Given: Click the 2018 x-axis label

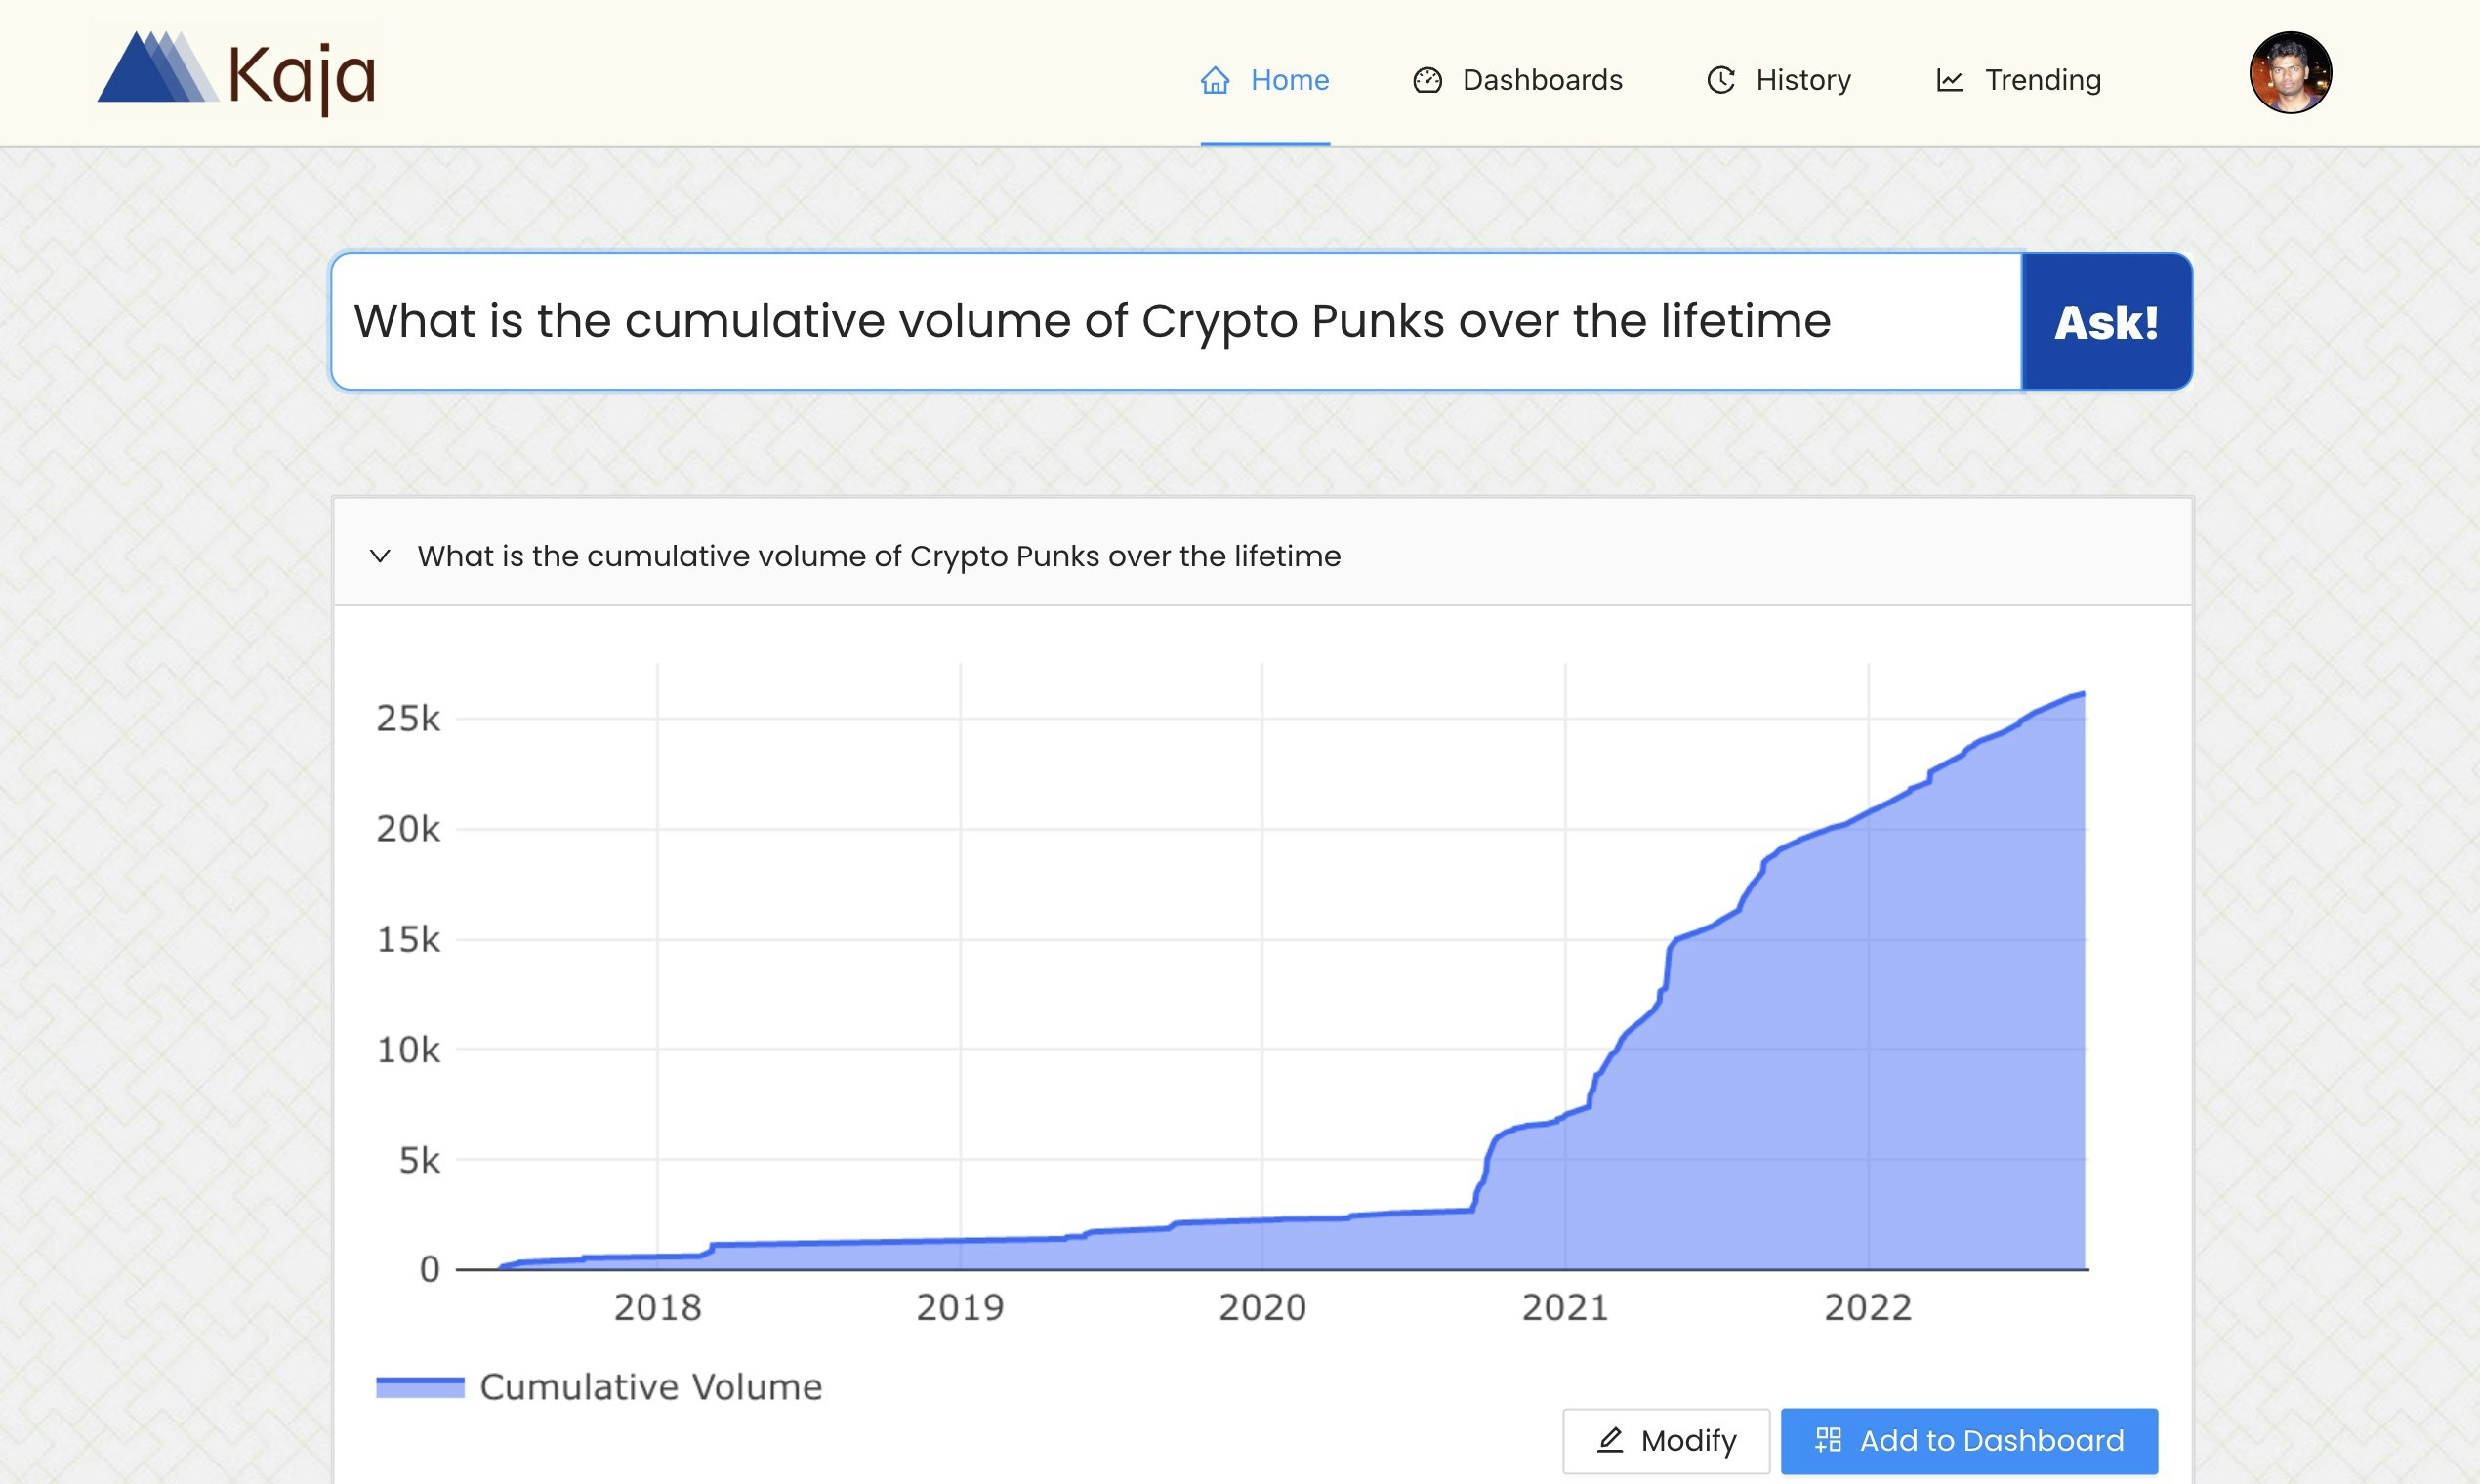Looking at the screenshot, I should pyautogui.click(x=658, y=1308).
